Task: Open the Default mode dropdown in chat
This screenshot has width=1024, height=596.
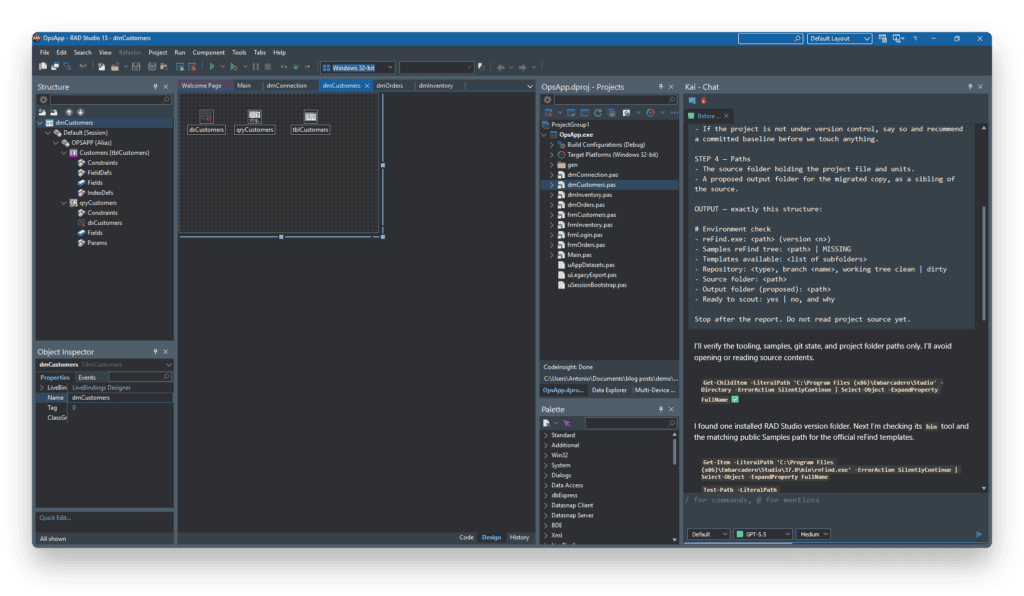Action: pyautogui.click(x=709, y=534)
